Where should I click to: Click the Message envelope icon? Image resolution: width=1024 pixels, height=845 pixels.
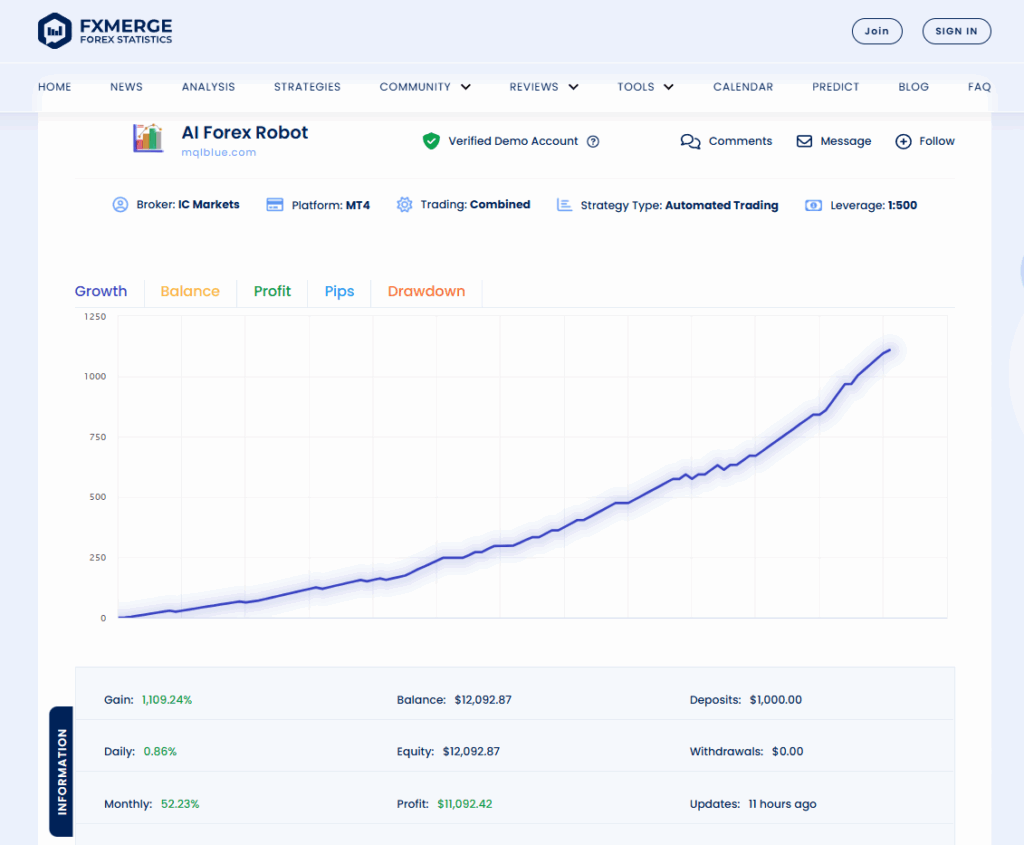pyautogui.click(x=804, y=142)
